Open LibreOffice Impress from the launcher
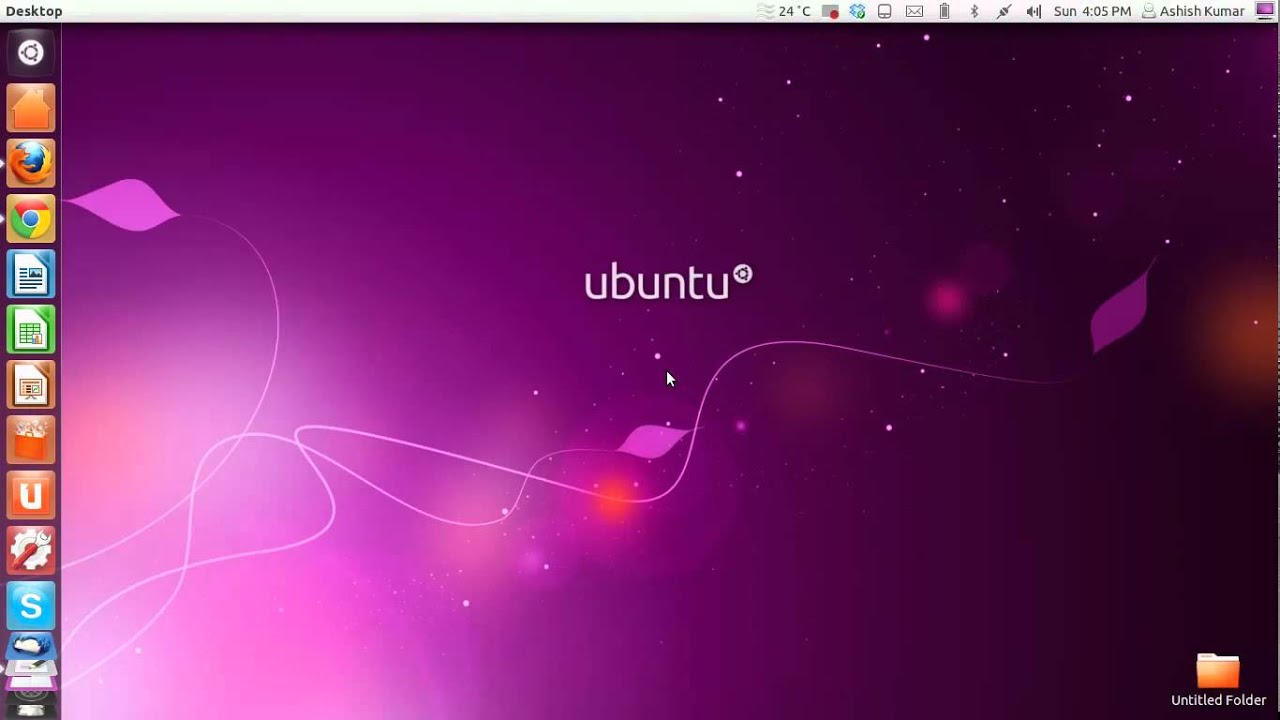 pos(31,385)
